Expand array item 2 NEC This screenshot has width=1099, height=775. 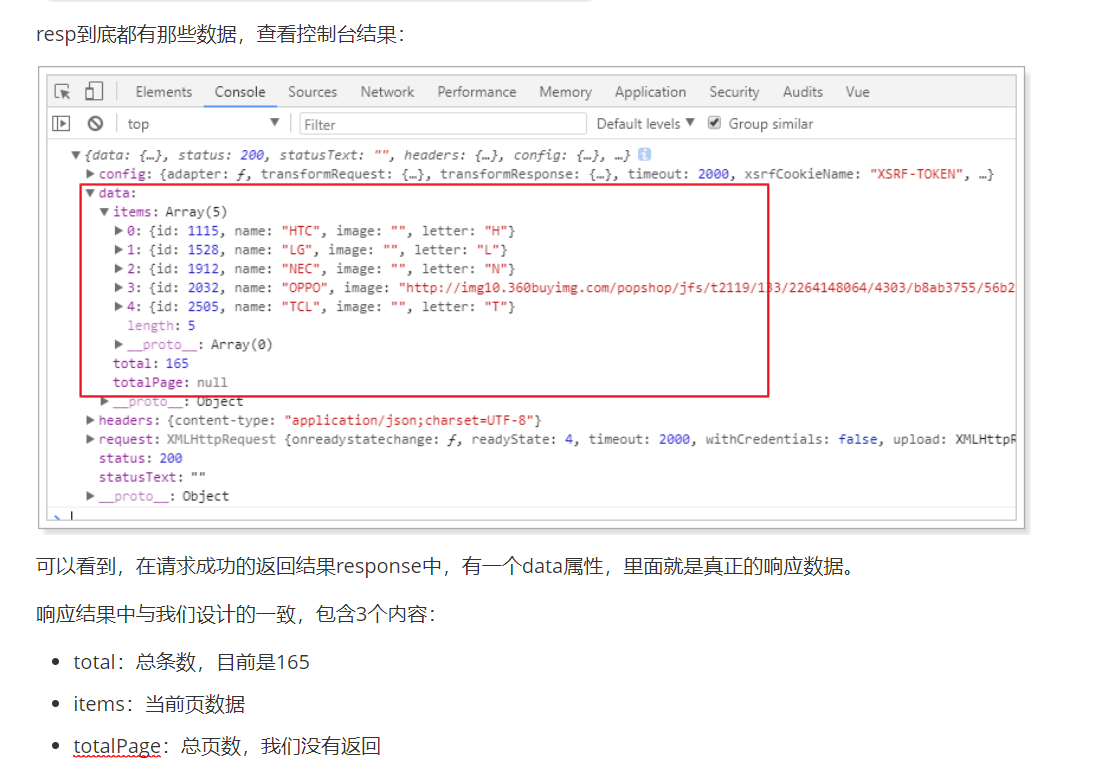118,268
